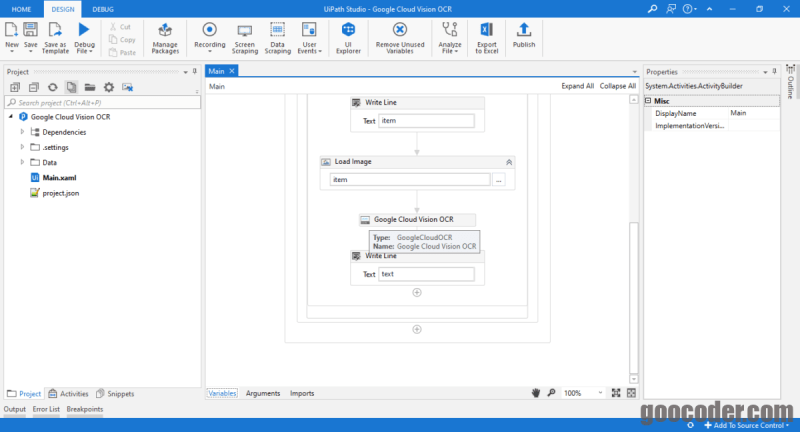
Task: Click Remove Unused Screenshots icon
Action: point(128,87)
